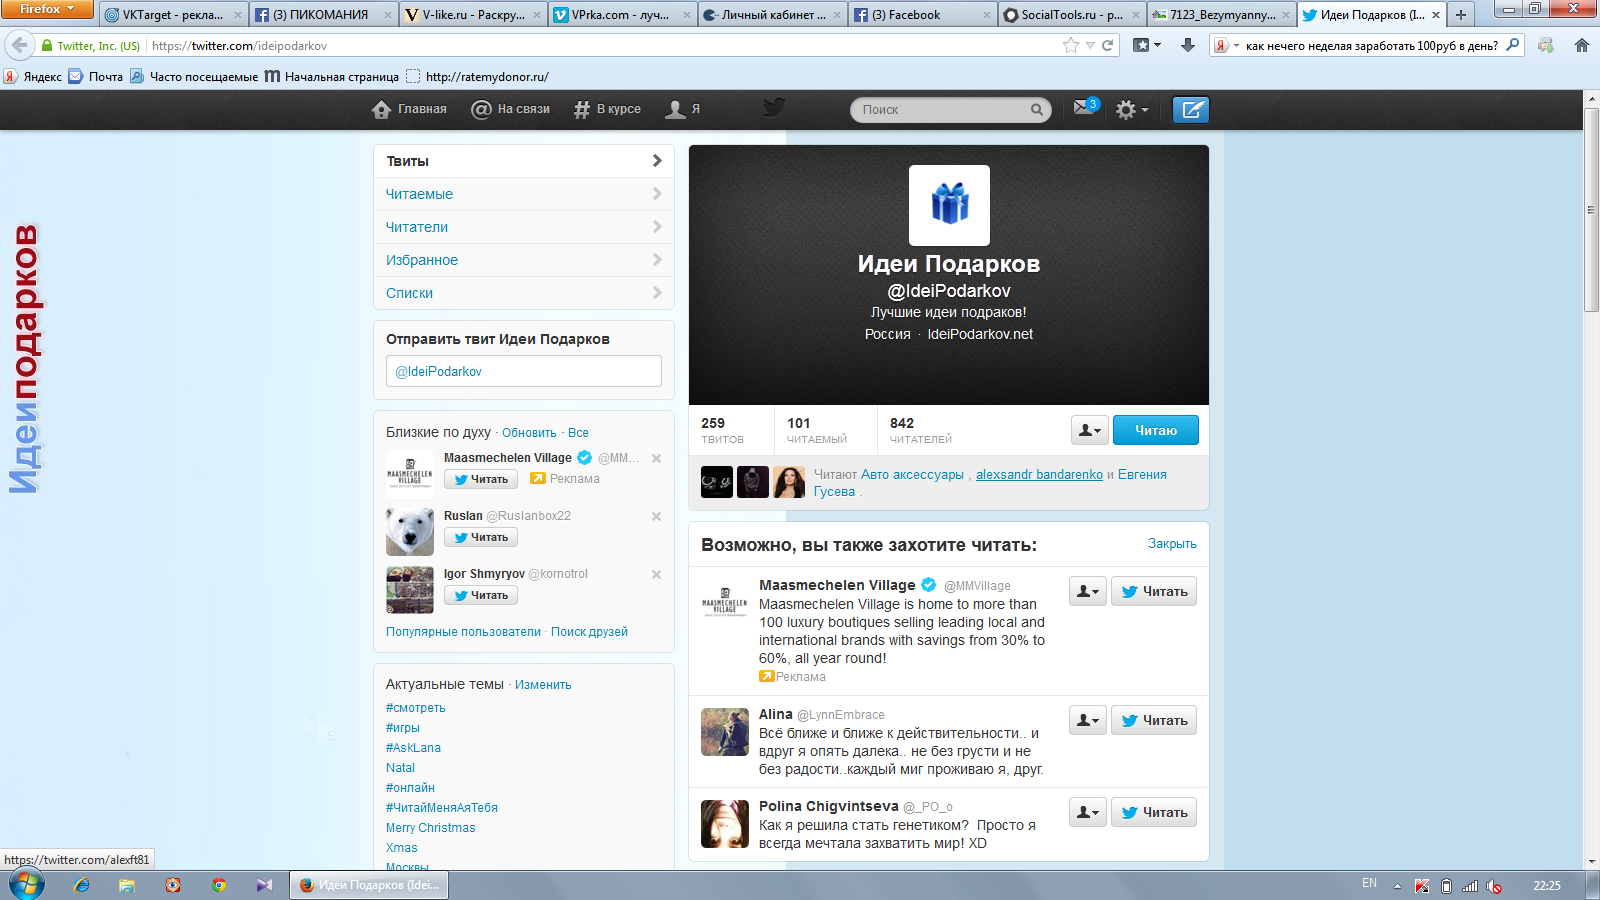
Task: Dismiss Ruslan sidebar suggestion
Action: coord(657,516)
